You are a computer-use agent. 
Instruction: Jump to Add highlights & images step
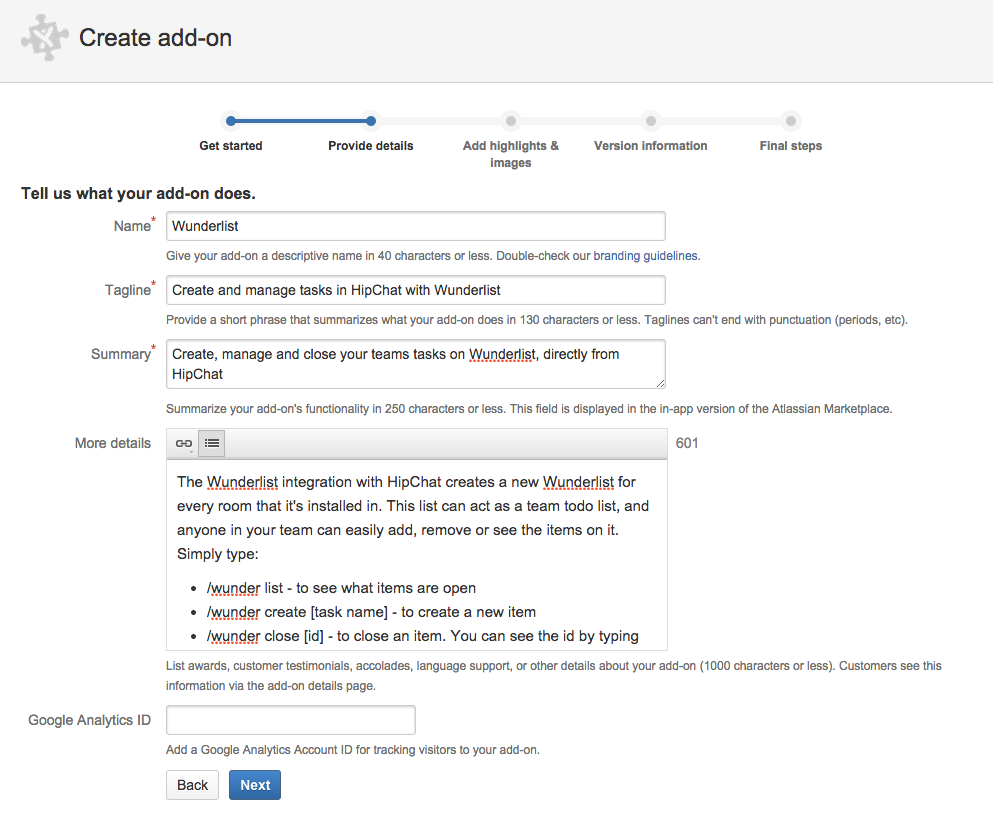tap(510, 154)
